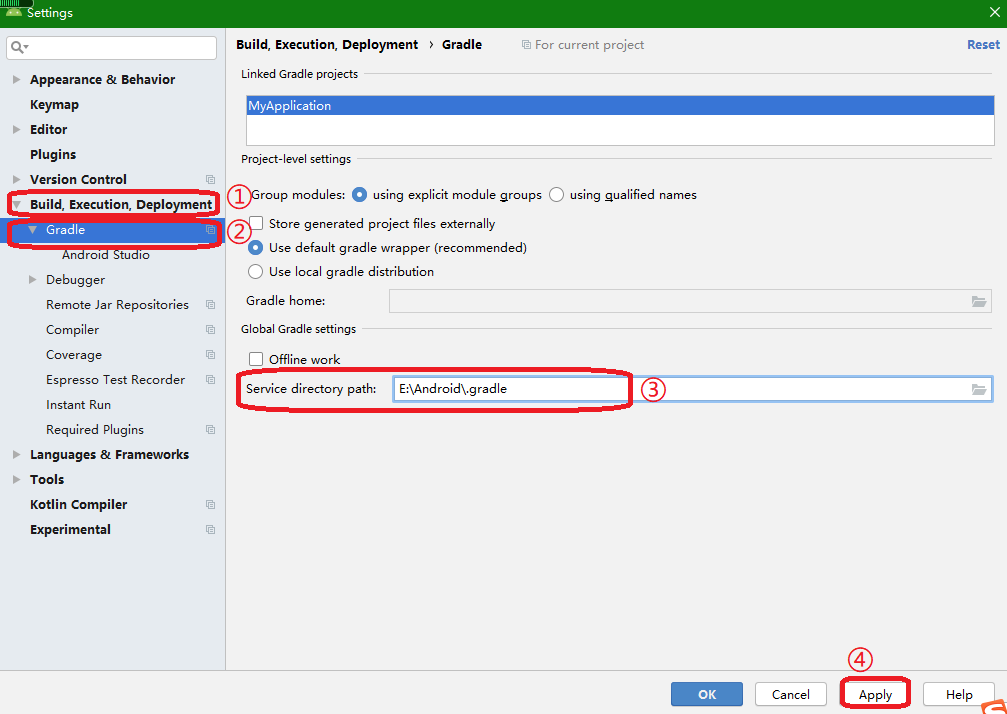Click the OK button
This screenshot has width=1007, height=714.
[706, 694]
